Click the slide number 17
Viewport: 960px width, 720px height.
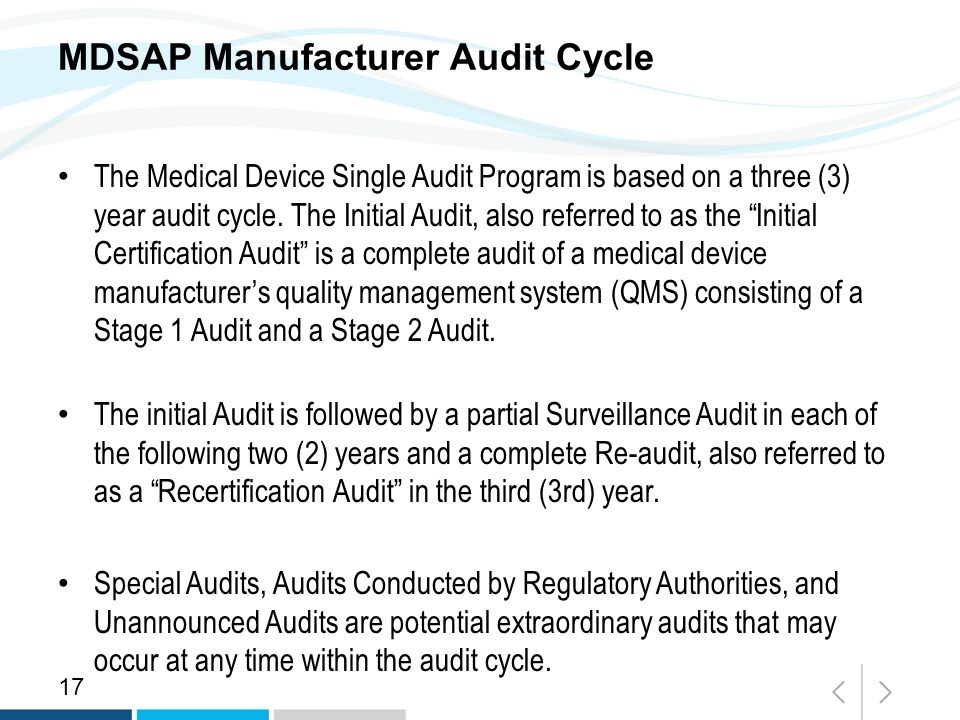71,687
